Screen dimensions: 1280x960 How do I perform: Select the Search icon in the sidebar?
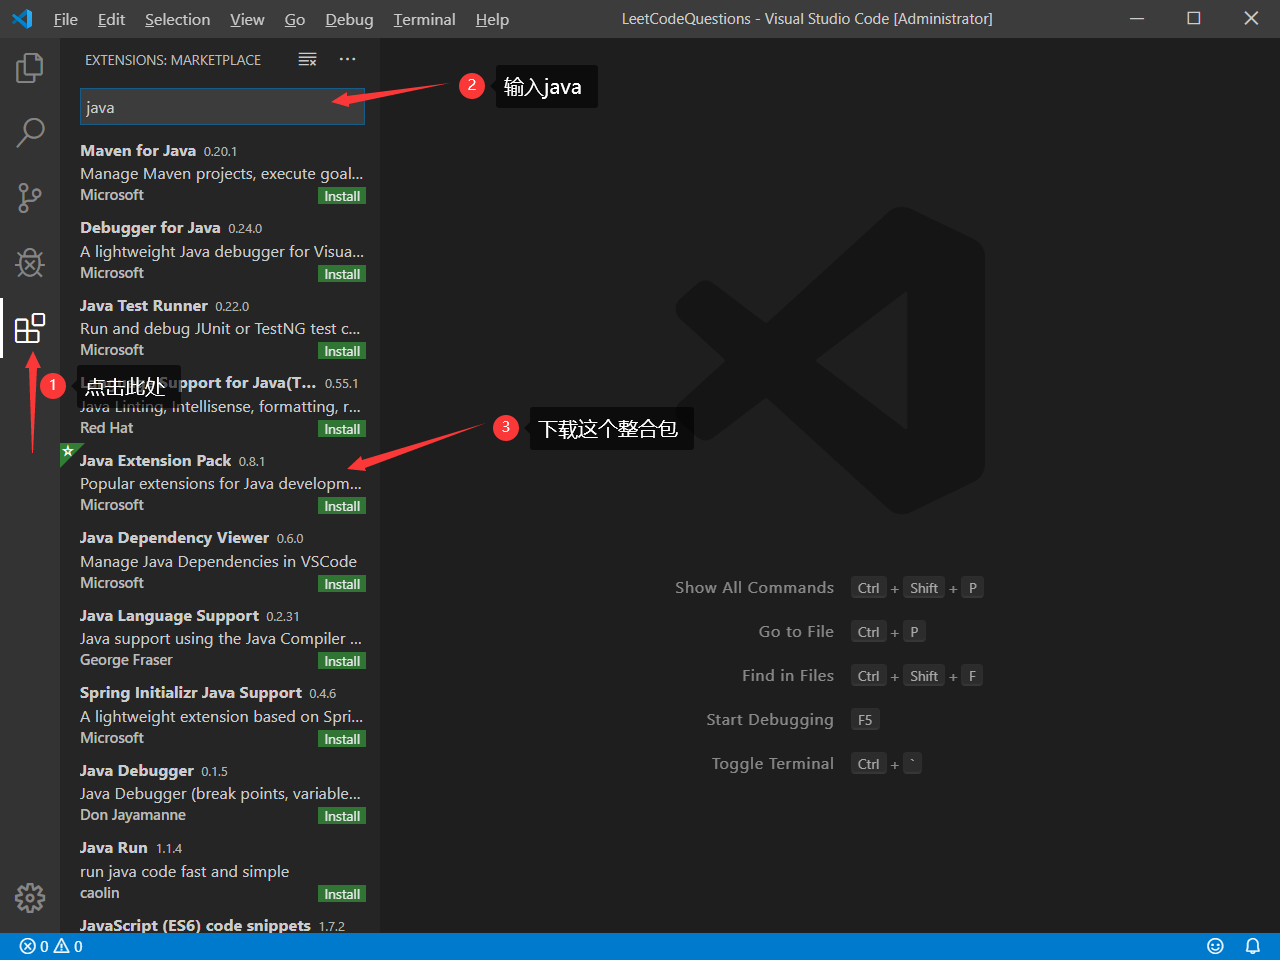pyautogui.click(x=29, y=131)
